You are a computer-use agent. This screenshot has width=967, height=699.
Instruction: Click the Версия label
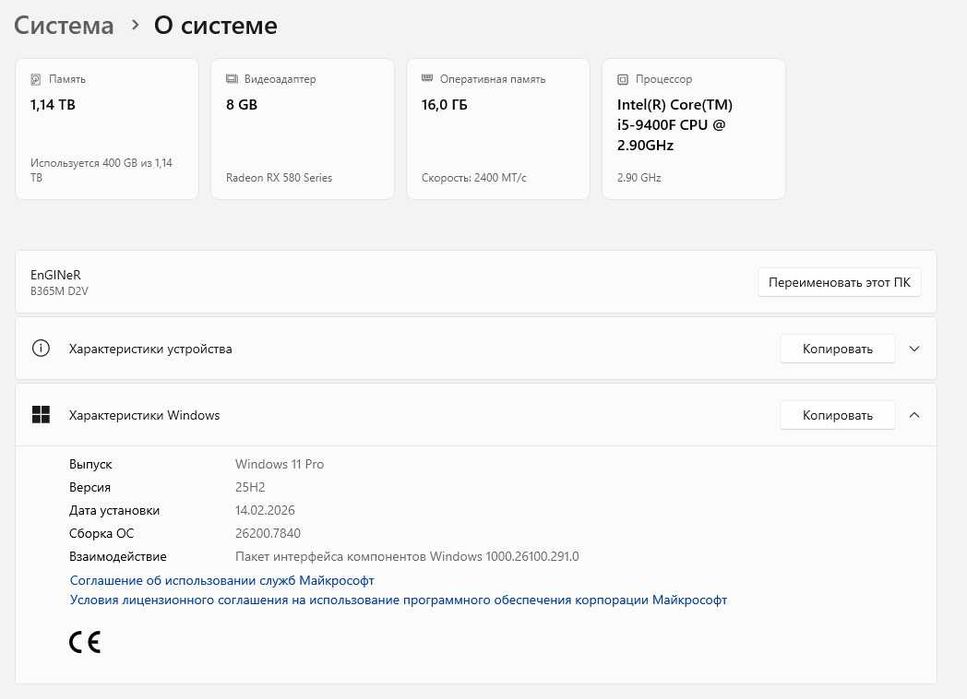(90, 487)
